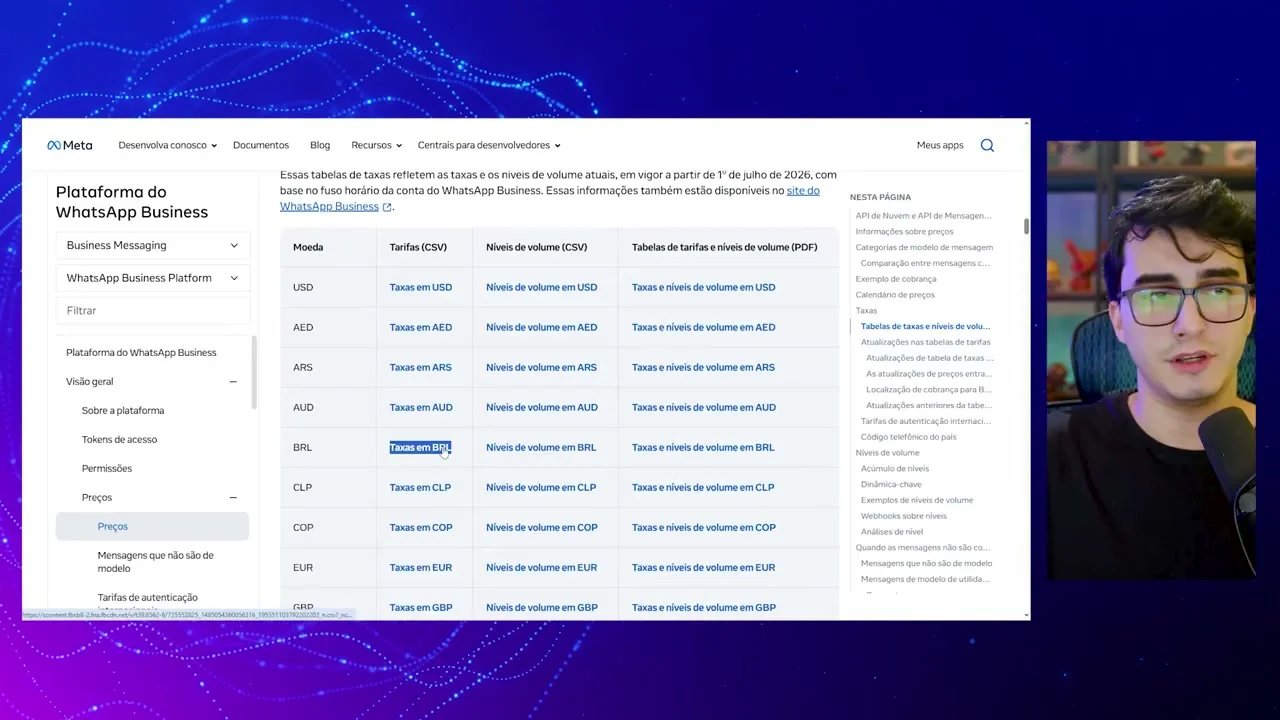The height and width of the screenshot is (720, 1280).
Task: Open Sobre a plataforma page
Action: [123, 410]
